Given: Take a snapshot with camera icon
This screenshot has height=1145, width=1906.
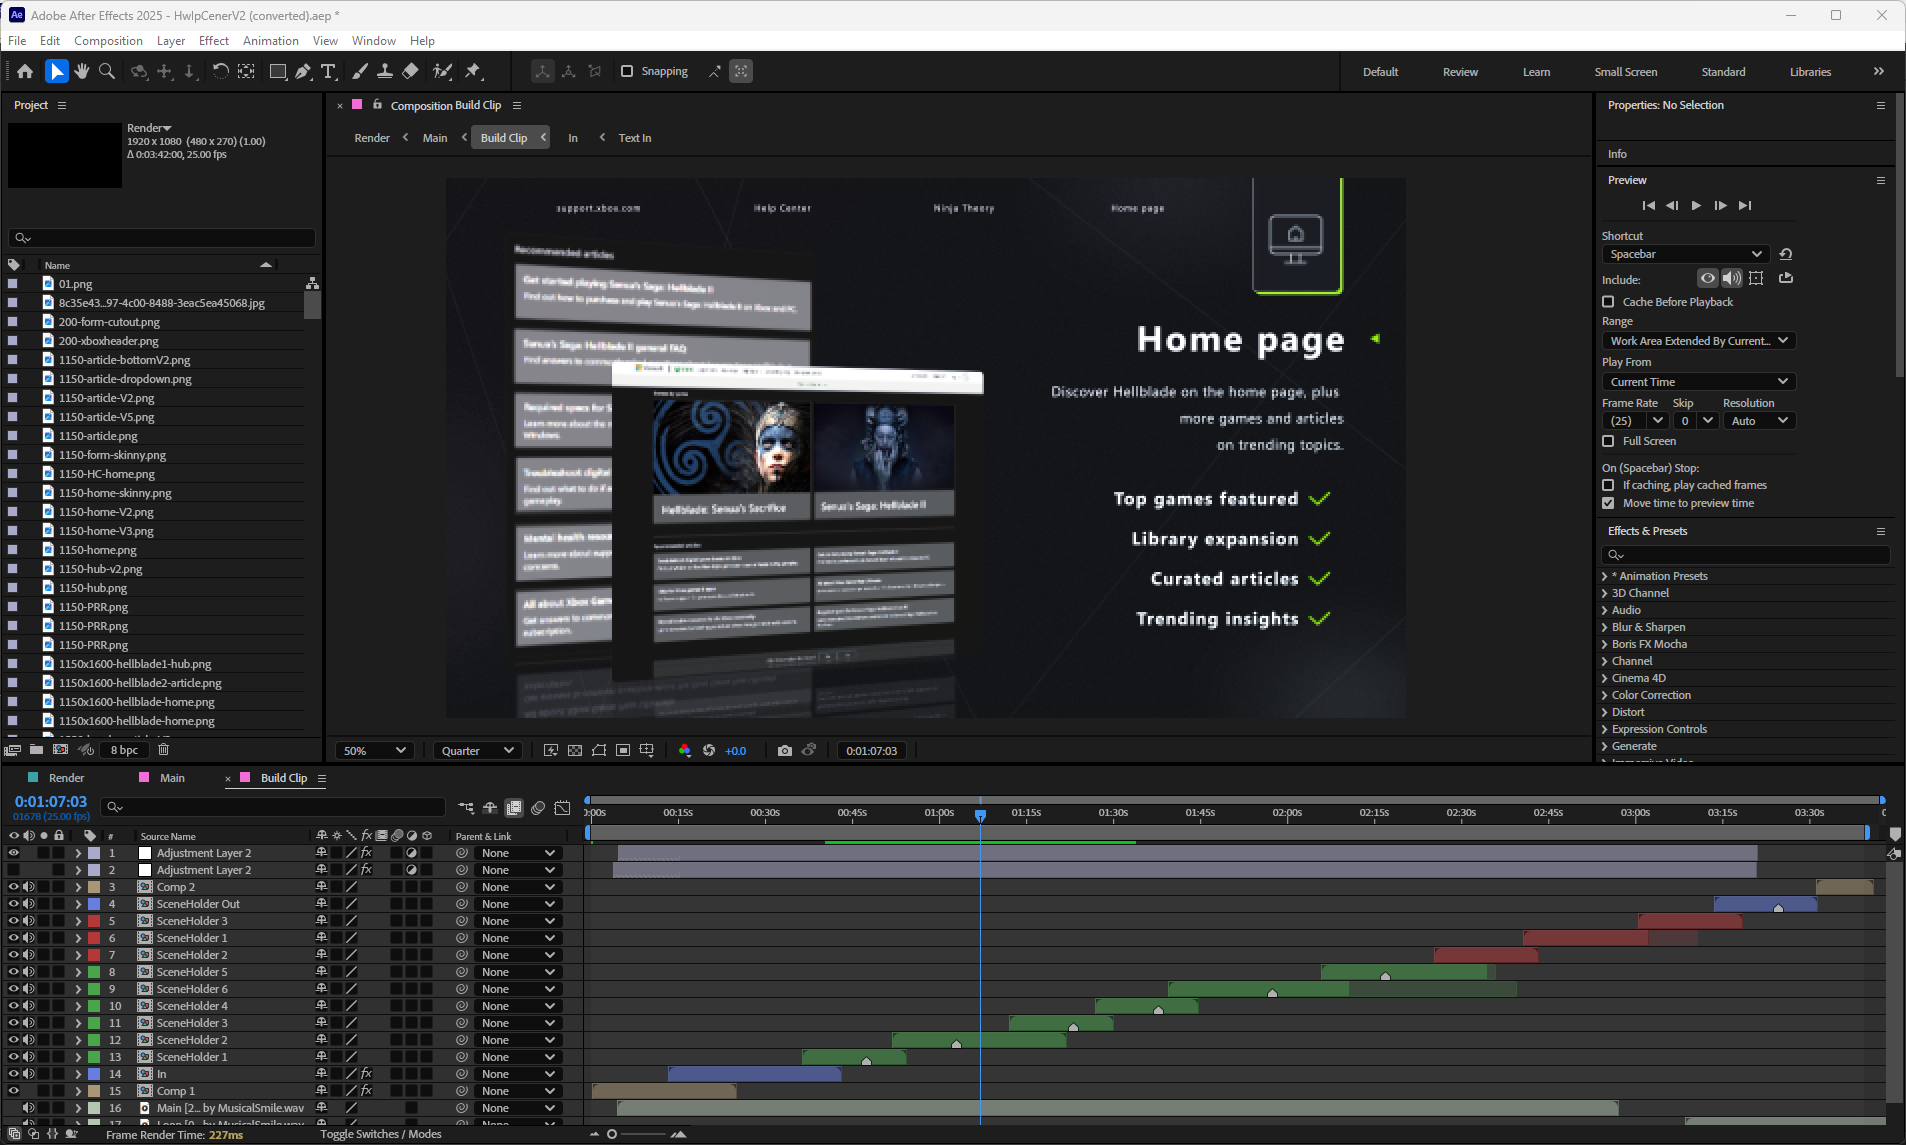Looking at the screenshot, I should coord(785,750).
